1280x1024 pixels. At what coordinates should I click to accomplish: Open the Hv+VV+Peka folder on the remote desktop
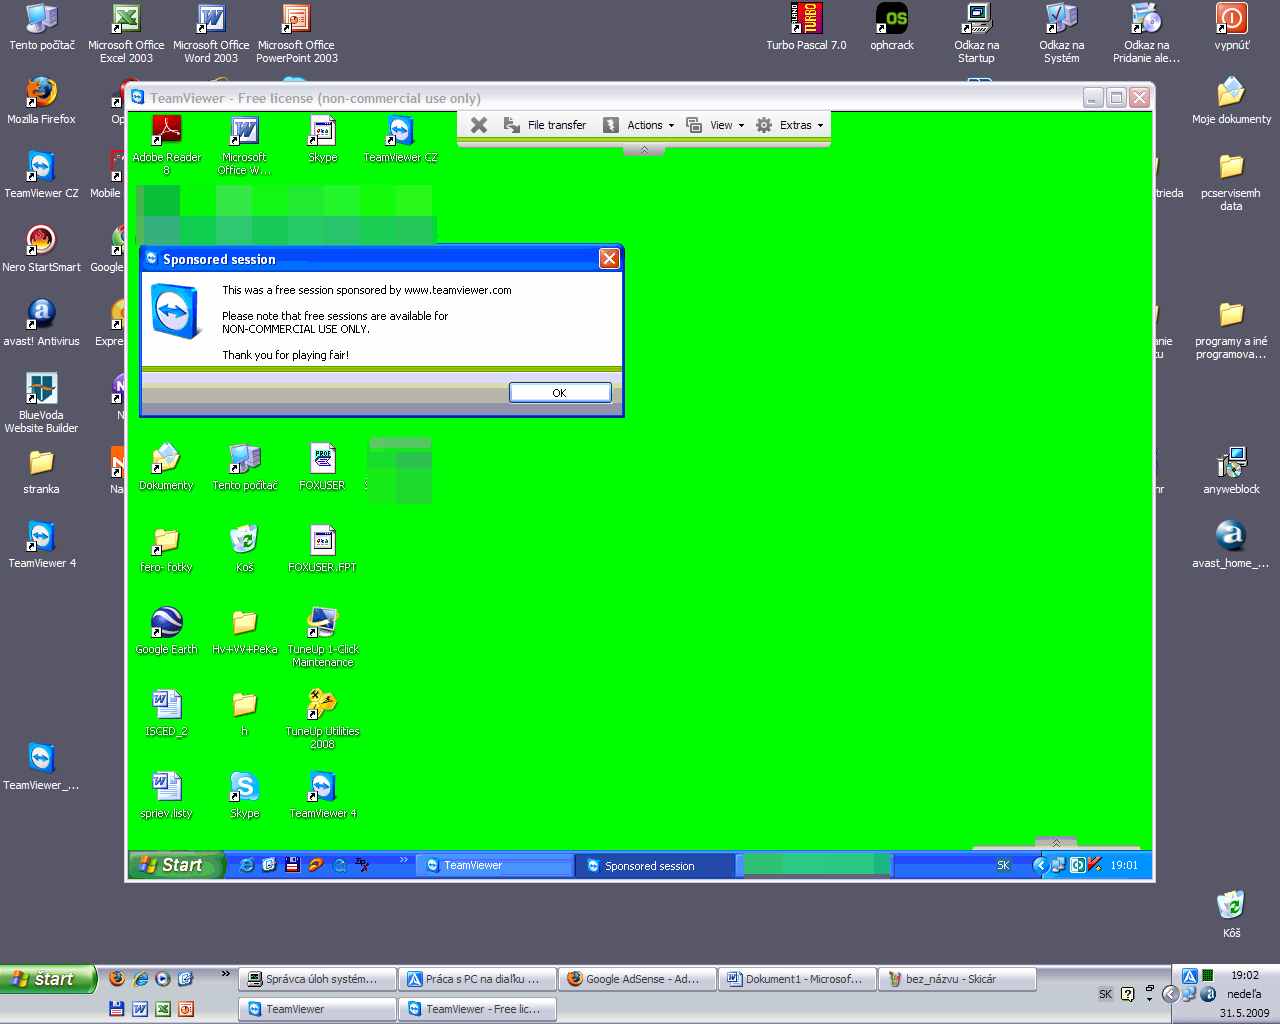(x=245, y=631)
